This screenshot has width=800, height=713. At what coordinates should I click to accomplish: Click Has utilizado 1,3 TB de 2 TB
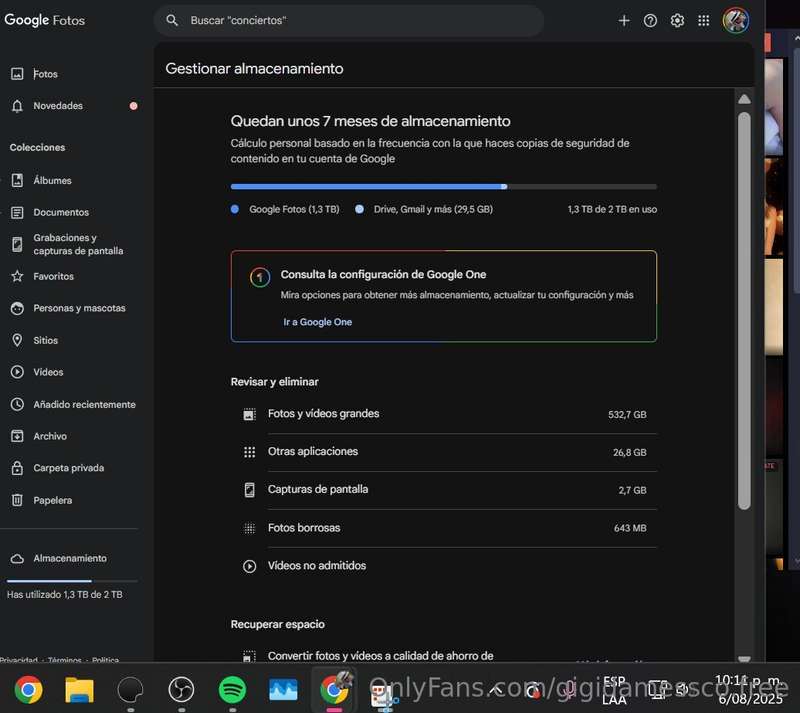[65, 595]
